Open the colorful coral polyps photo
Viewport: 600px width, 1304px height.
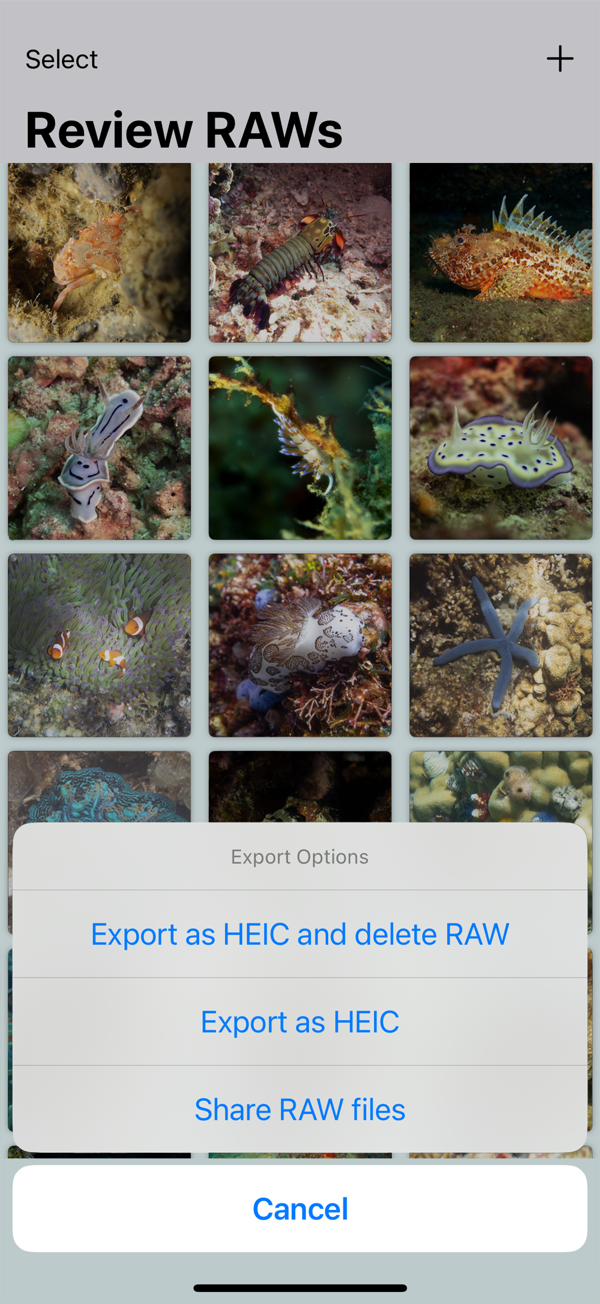501,787
